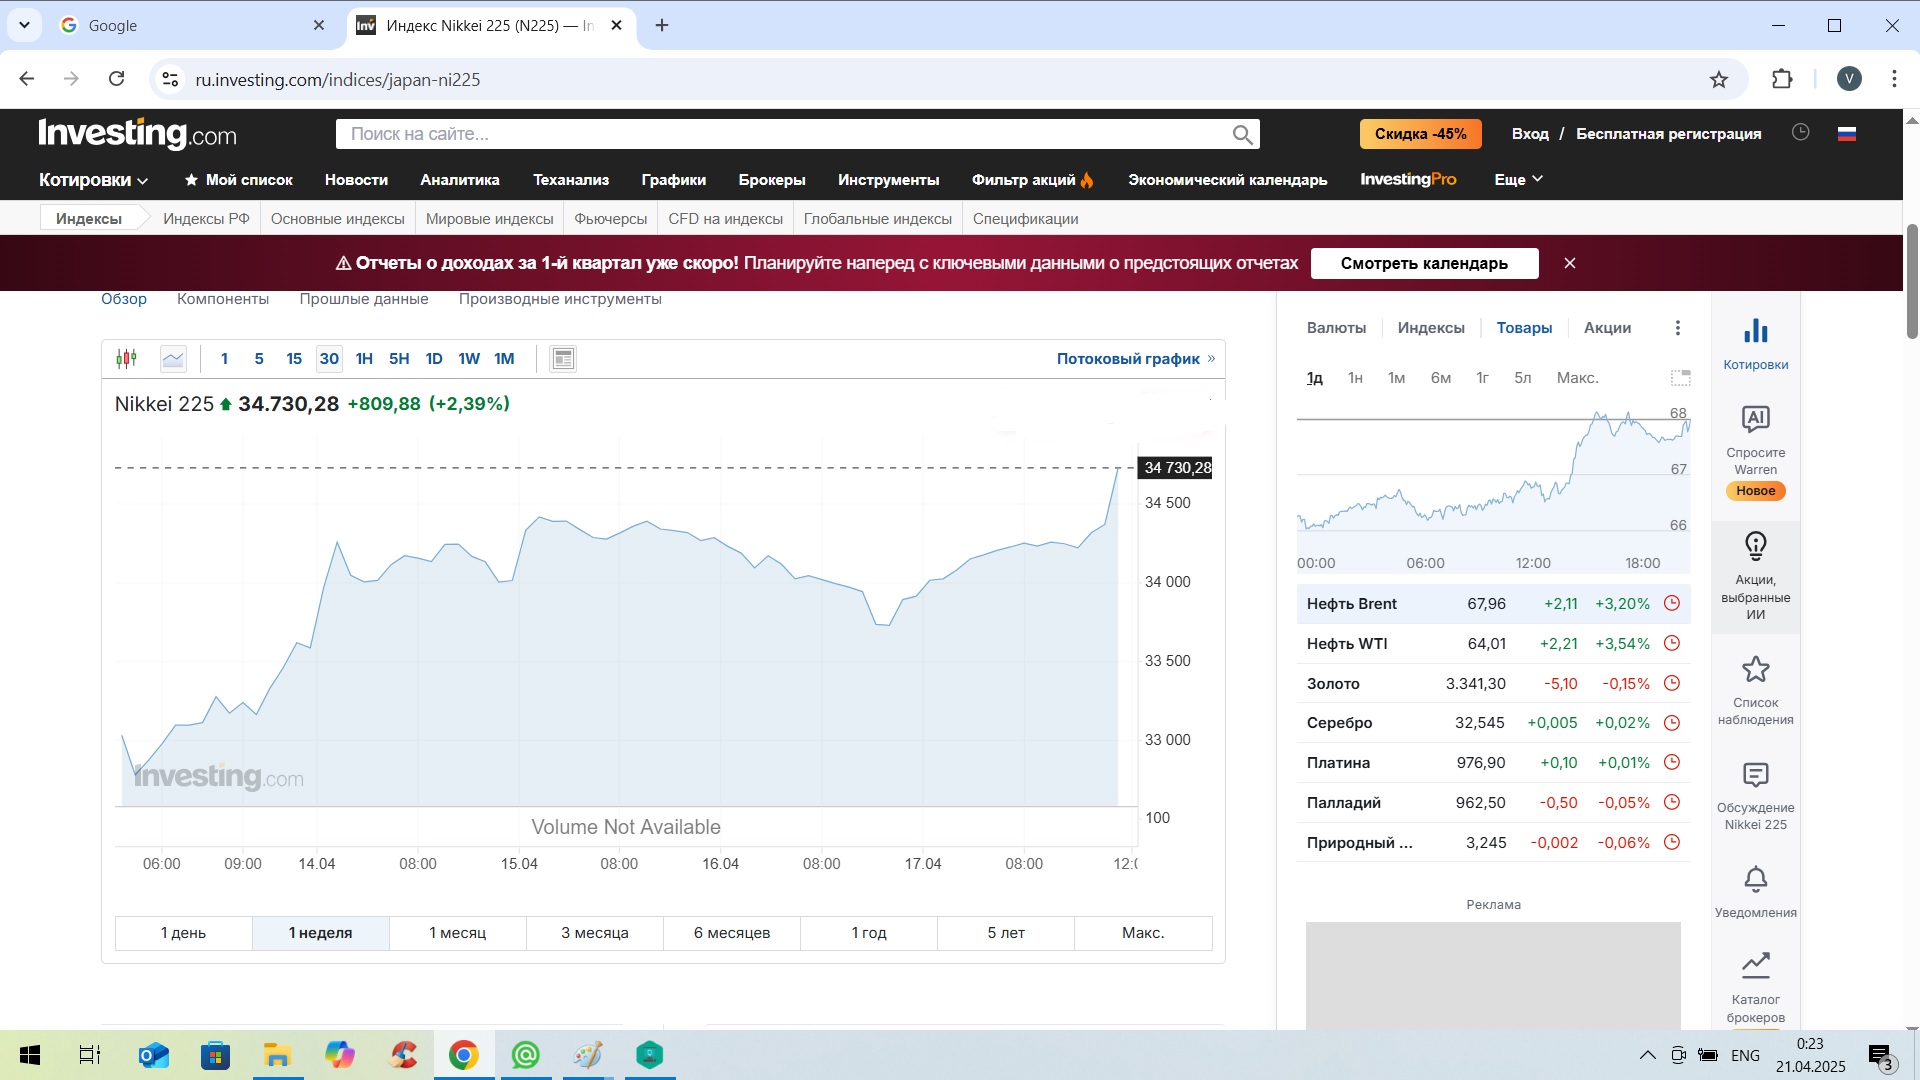Bookmark this page with star icon

1718,80
